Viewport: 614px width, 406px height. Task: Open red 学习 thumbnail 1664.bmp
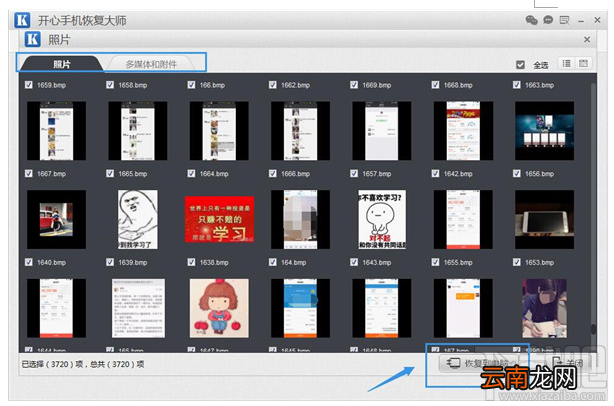(219, 219)
